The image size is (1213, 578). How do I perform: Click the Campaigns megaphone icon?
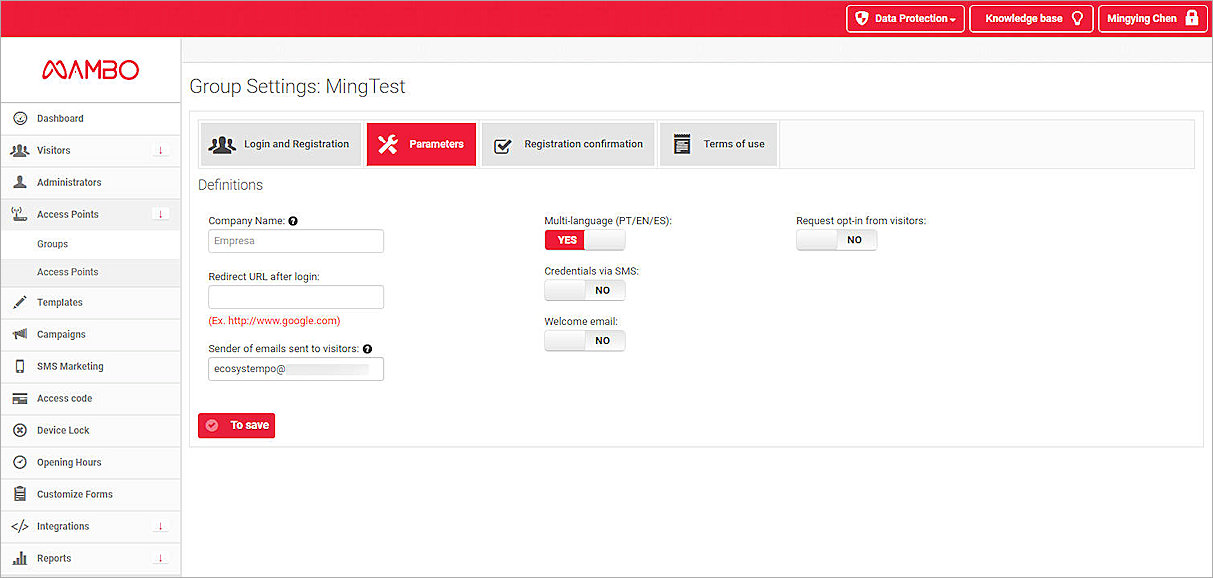(19, 335)
